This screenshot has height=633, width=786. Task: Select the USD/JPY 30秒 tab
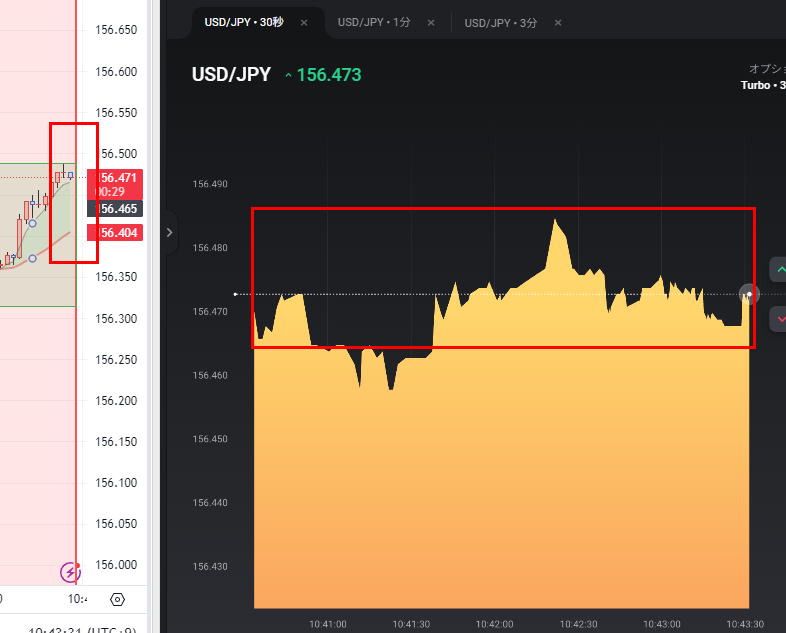click(243, 22)
